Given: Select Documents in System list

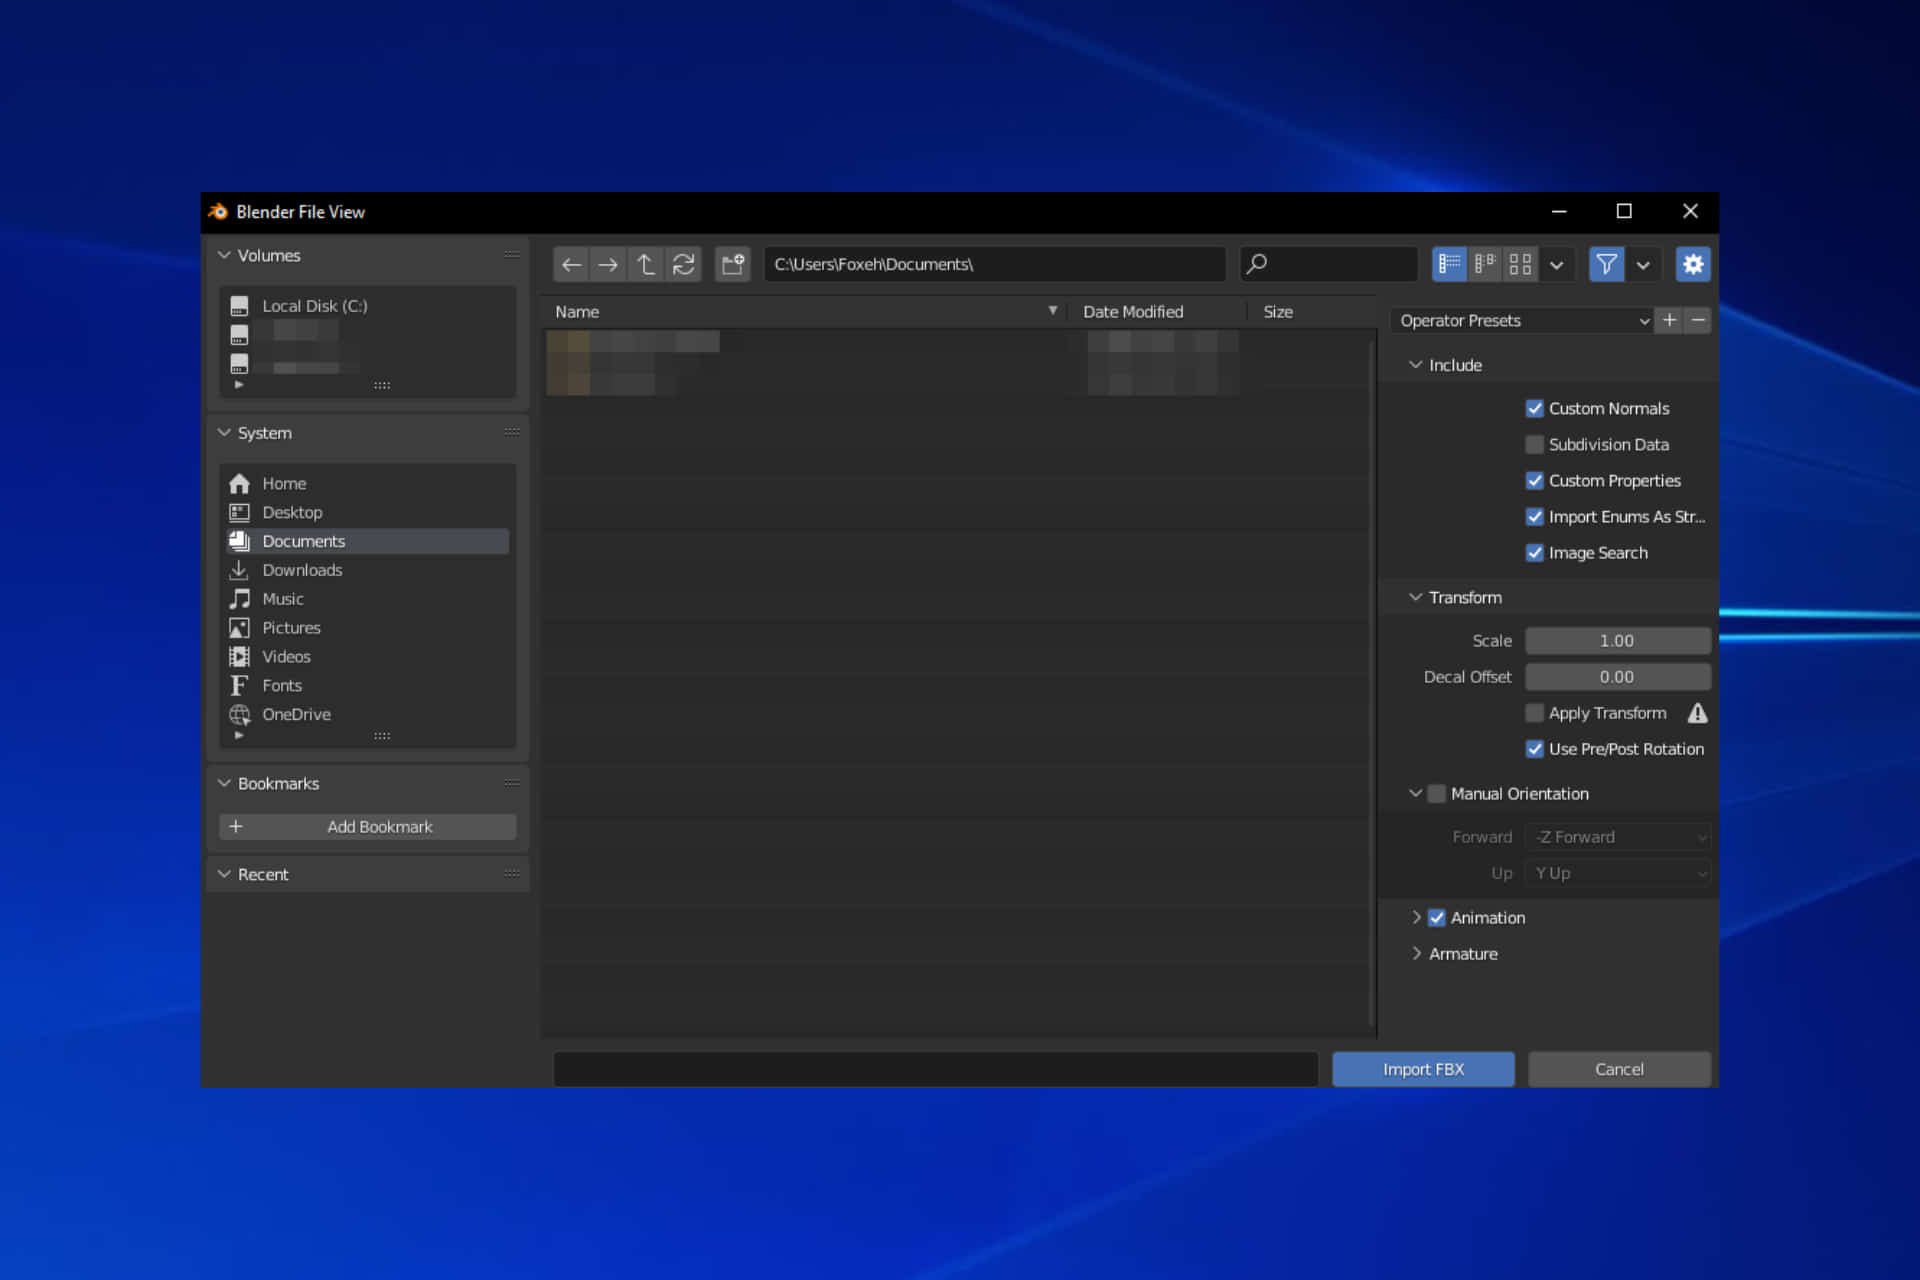Looking at the screenshot, I should pos(367,541).
